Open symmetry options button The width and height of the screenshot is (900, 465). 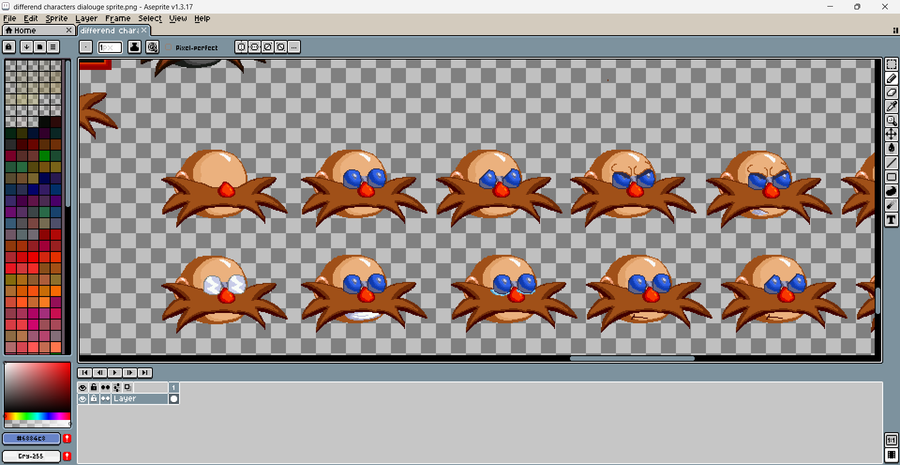click(294, 47)
